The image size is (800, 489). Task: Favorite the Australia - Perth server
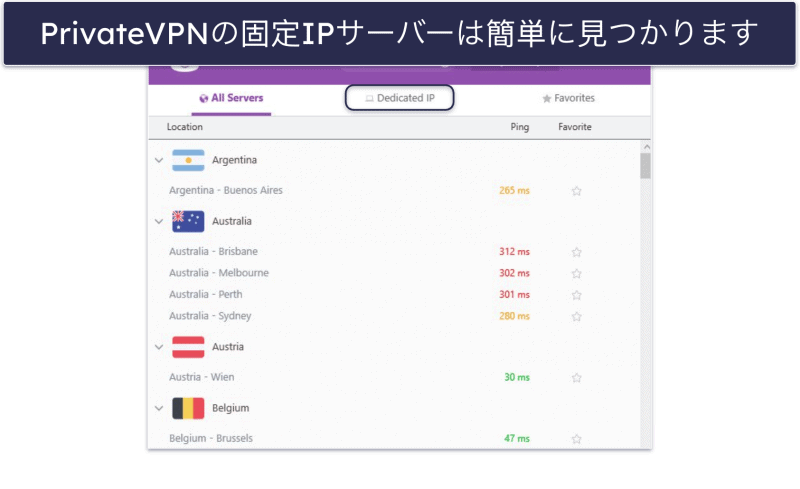577,295
